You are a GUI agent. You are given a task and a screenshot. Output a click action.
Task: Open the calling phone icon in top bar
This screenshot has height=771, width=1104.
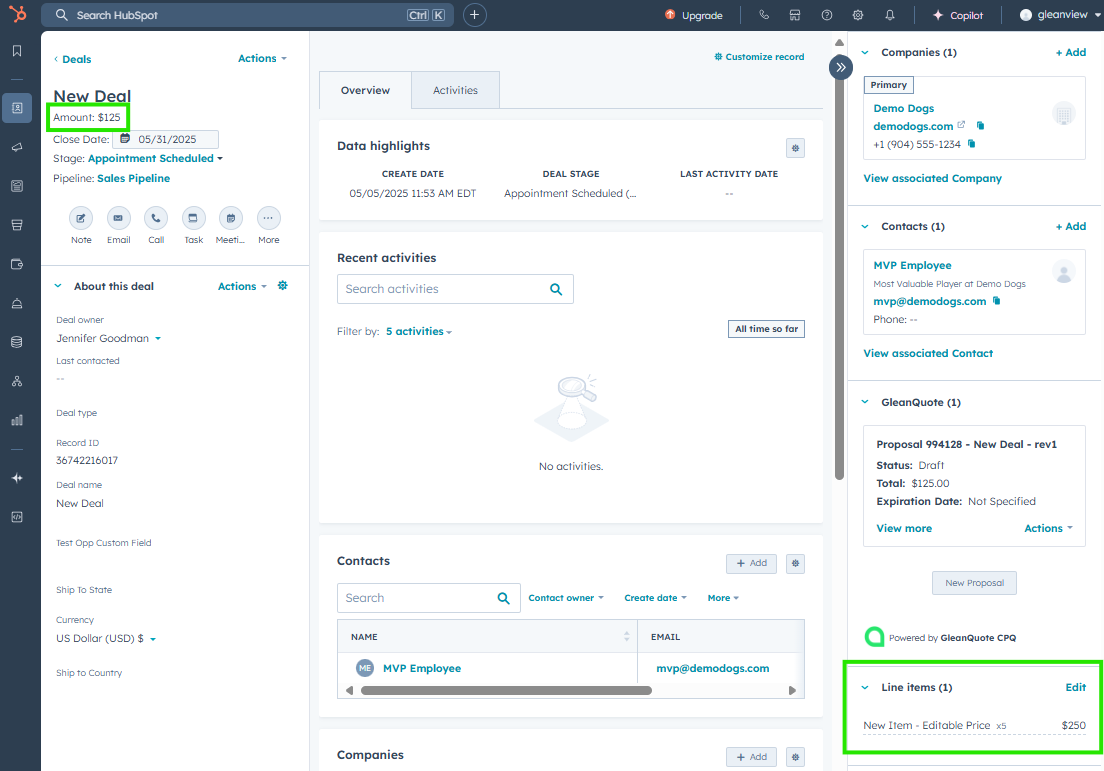pyautogui.click(x=764, y=15)
